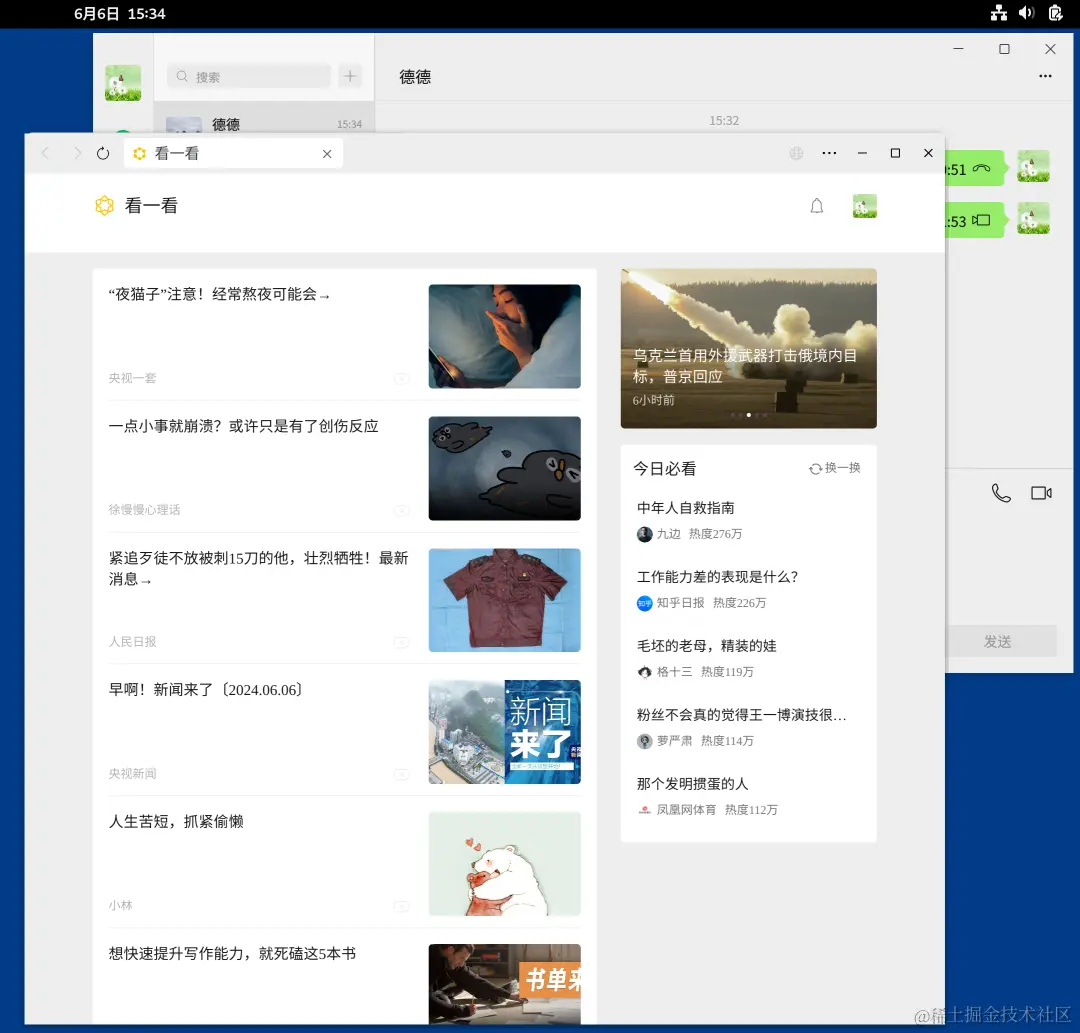Viewport: 1080px width, 1033px height.
Task: Open 那个发明掼蛋的人
Action: click(x=692, y=784)
